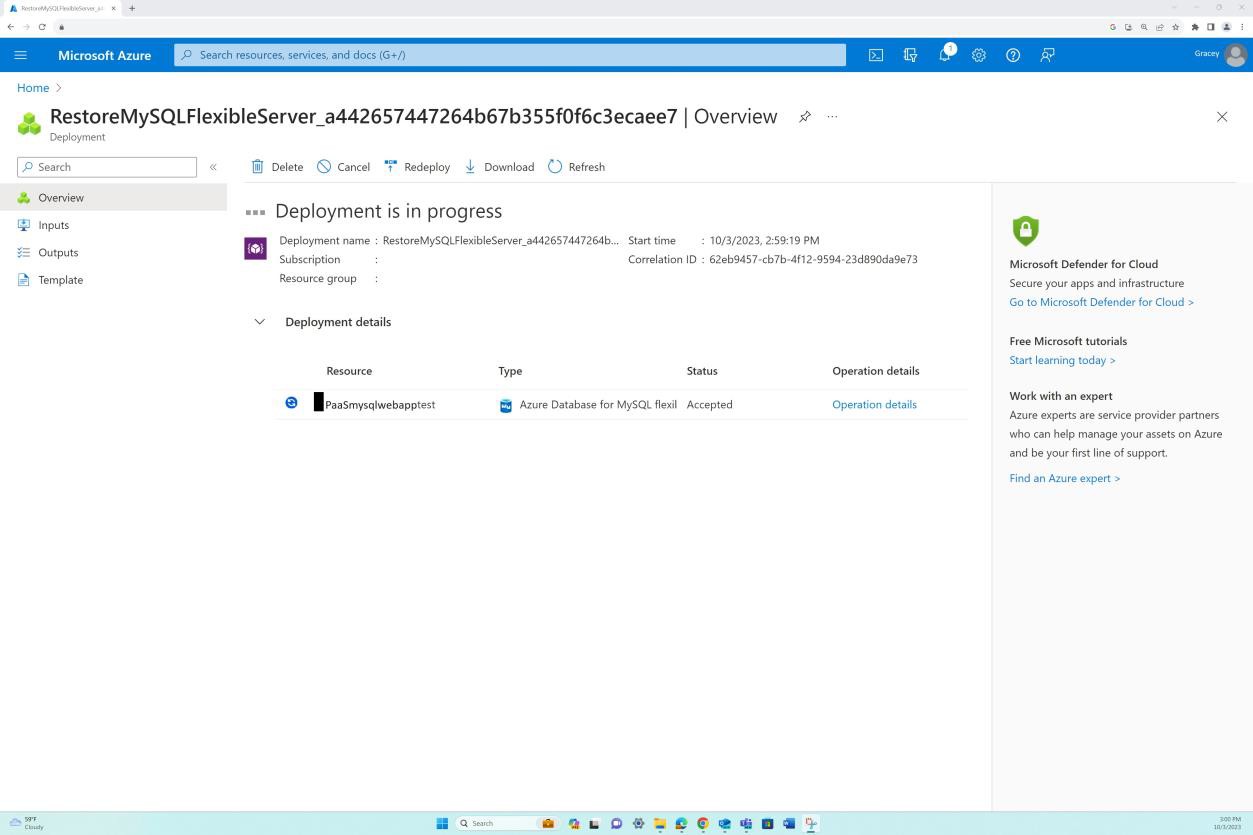Viewport: 1253px width, 835px height.
Task: Open the notifications bell
Action: click(944, 55)
